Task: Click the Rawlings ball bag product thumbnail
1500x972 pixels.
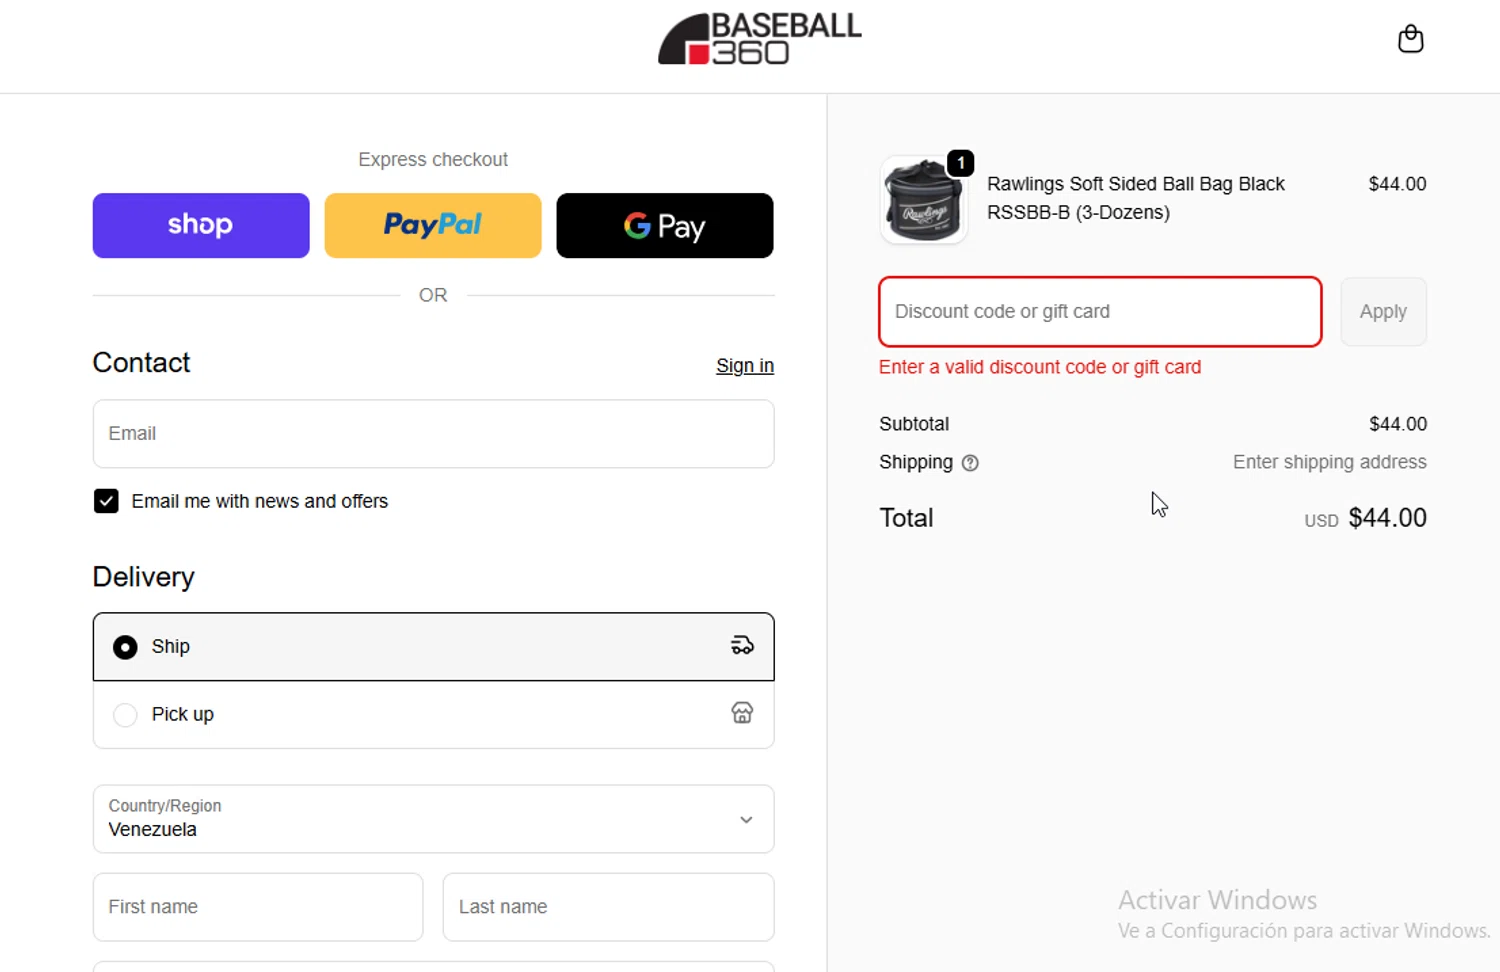Action: click(x=923, y=200)
